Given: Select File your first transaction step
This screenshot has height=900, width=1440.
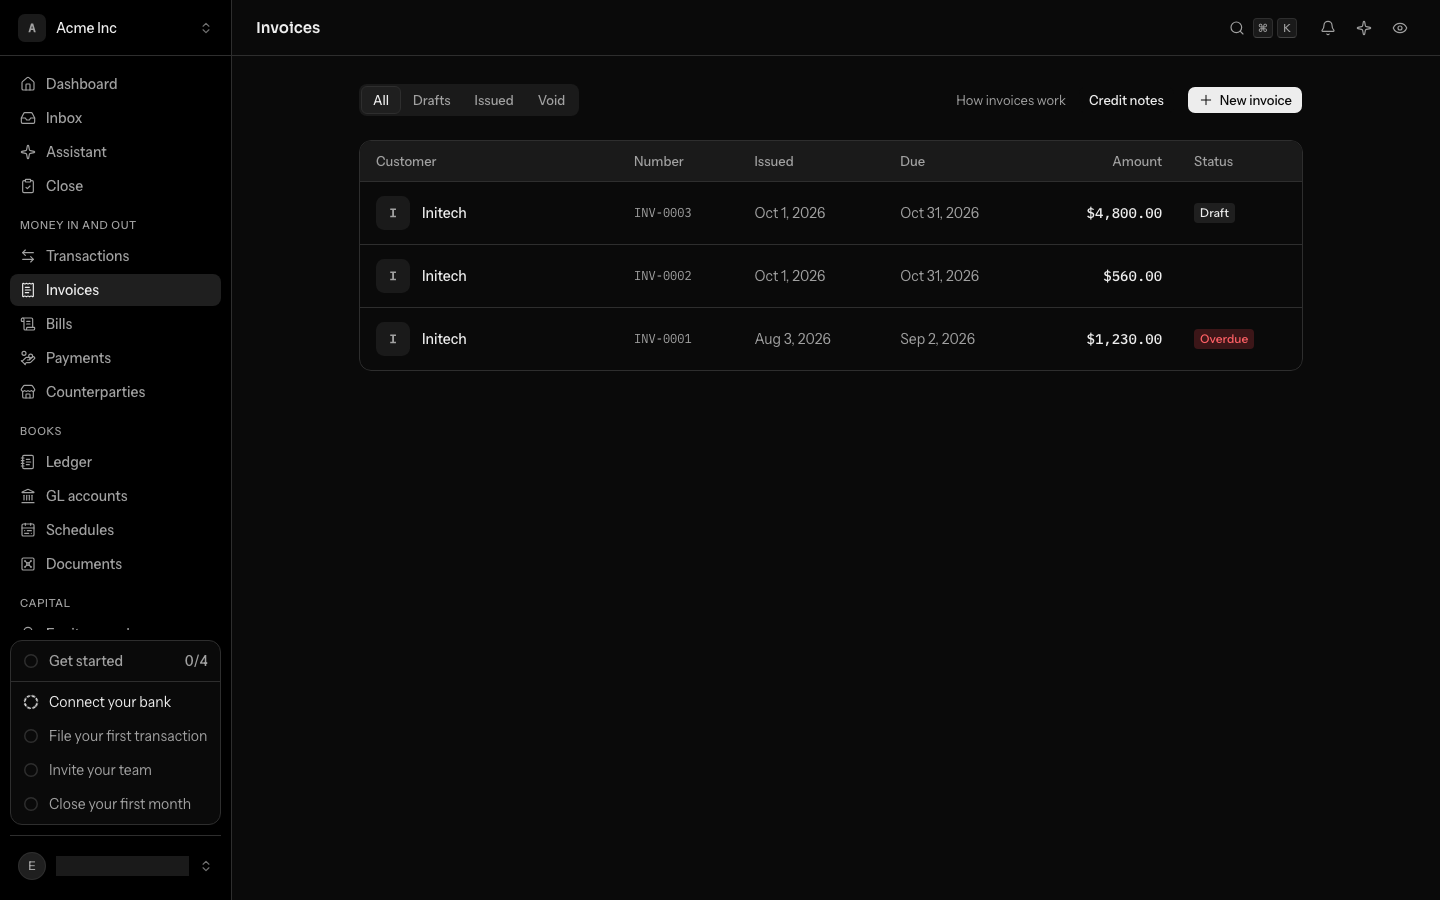Looking at the screenshot, I should pos(115,736).
